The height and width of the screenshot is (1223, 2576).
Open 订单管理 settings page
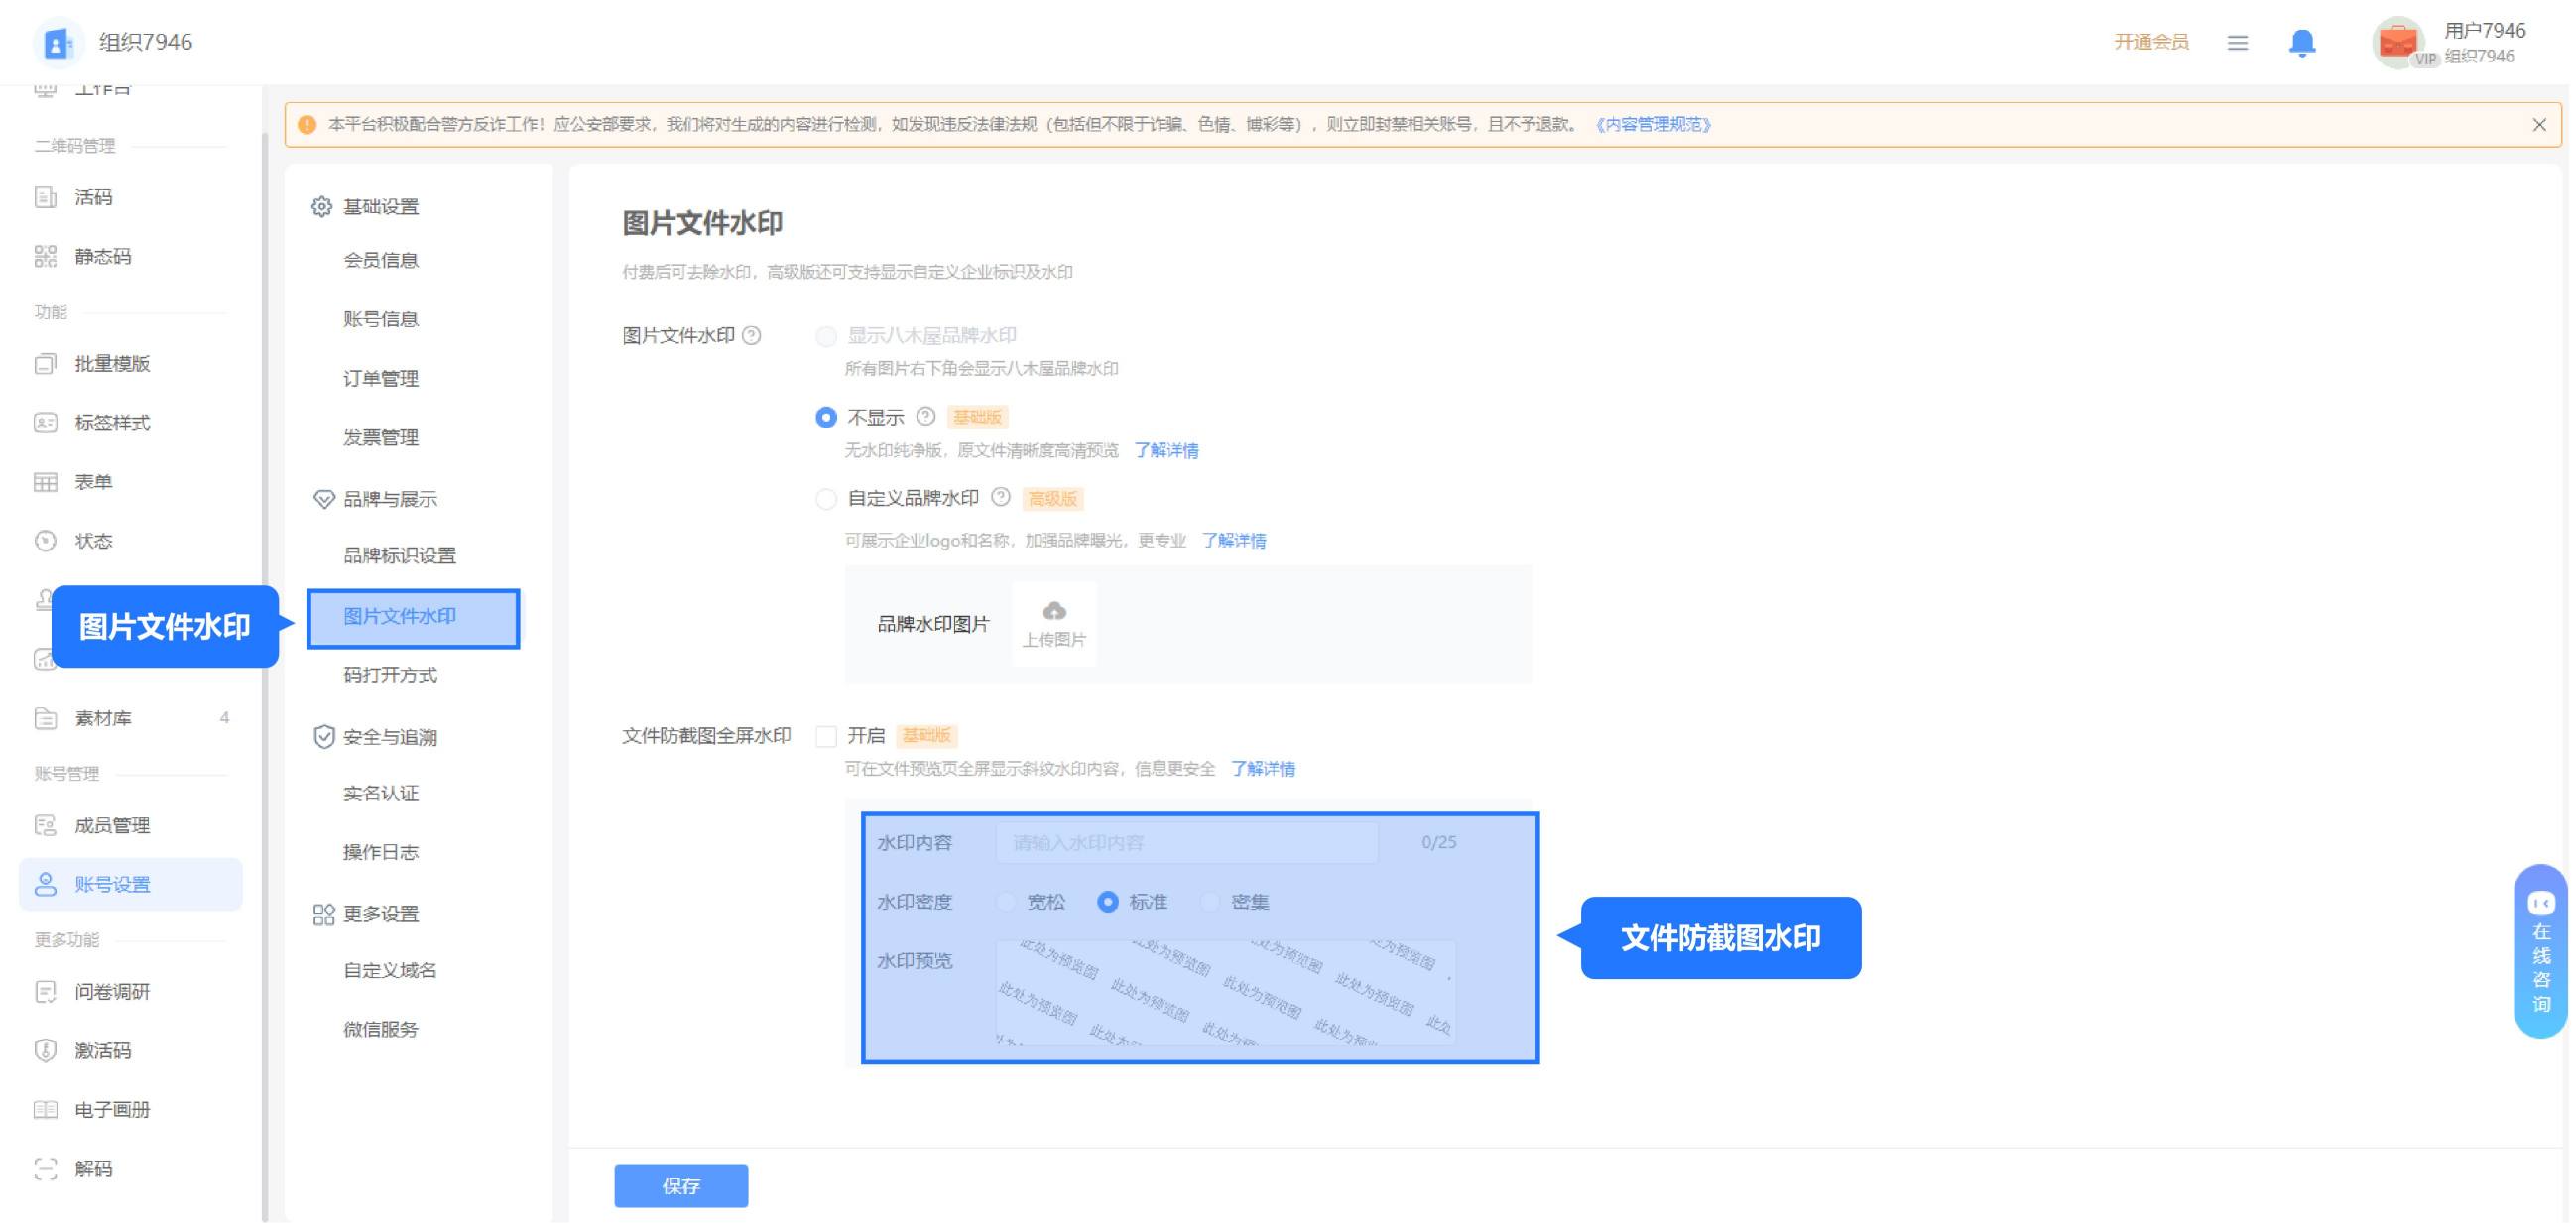coord(381,378)
